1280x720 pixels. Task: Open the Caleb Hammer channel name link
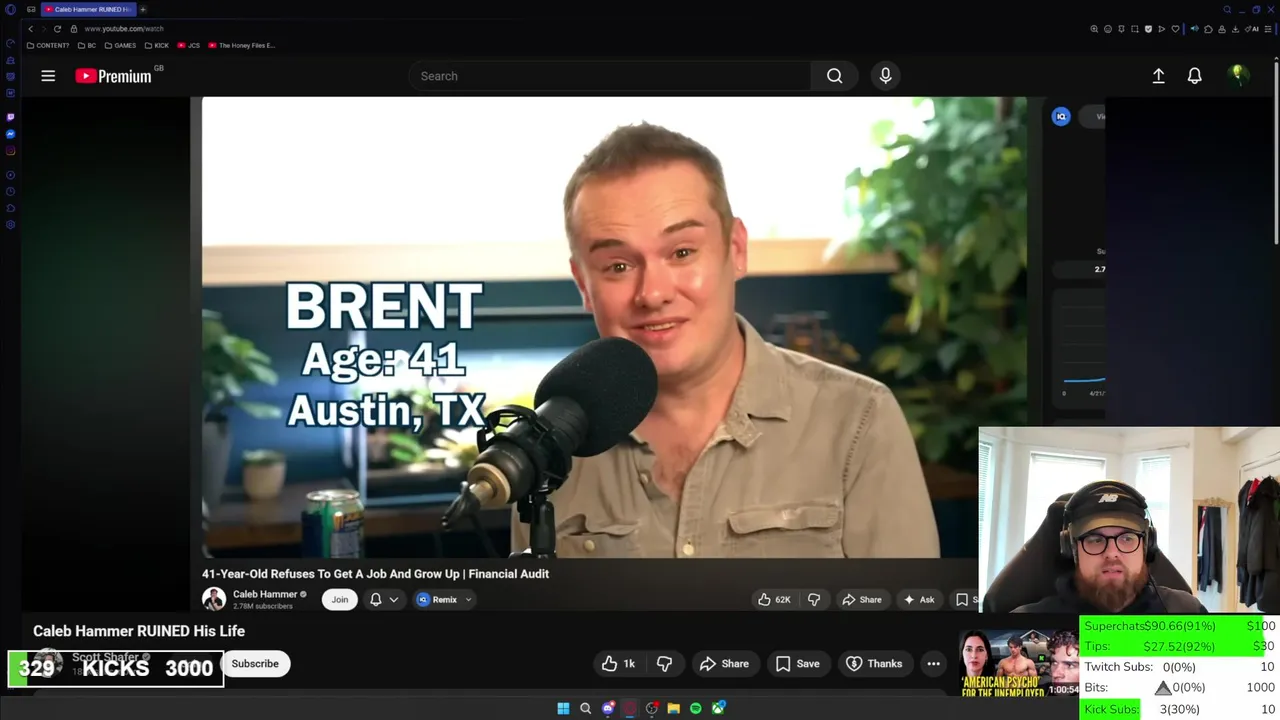[x=265, y=594]
